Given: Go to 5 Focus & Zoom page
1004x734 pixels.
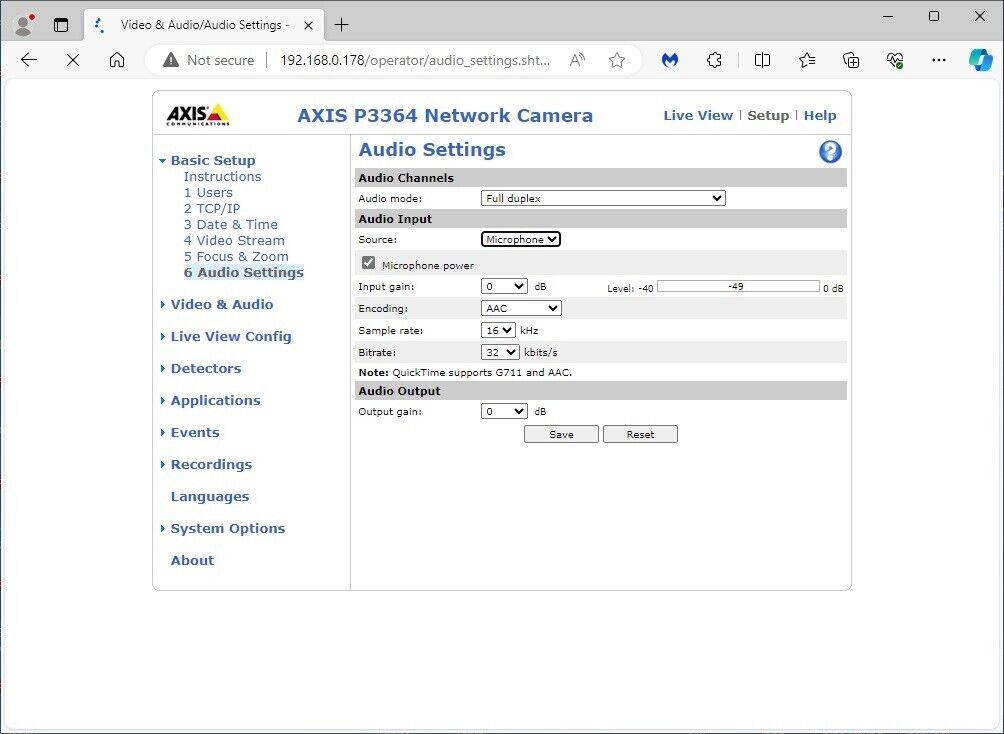Looking at the screenshot, I should pos(236,256).
